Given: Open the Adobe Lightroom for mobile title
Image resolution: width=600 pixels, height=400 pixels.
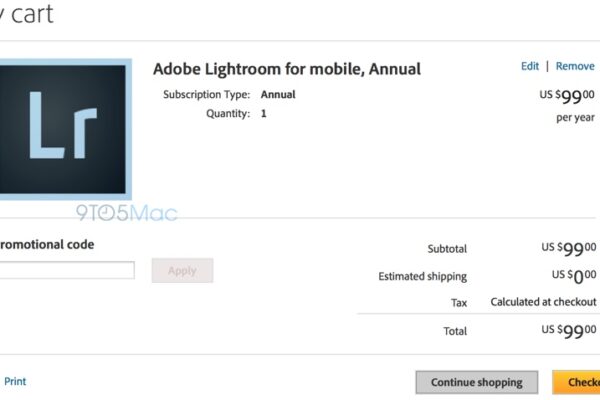Looking at the screenshot, I should tap(287, 69).
